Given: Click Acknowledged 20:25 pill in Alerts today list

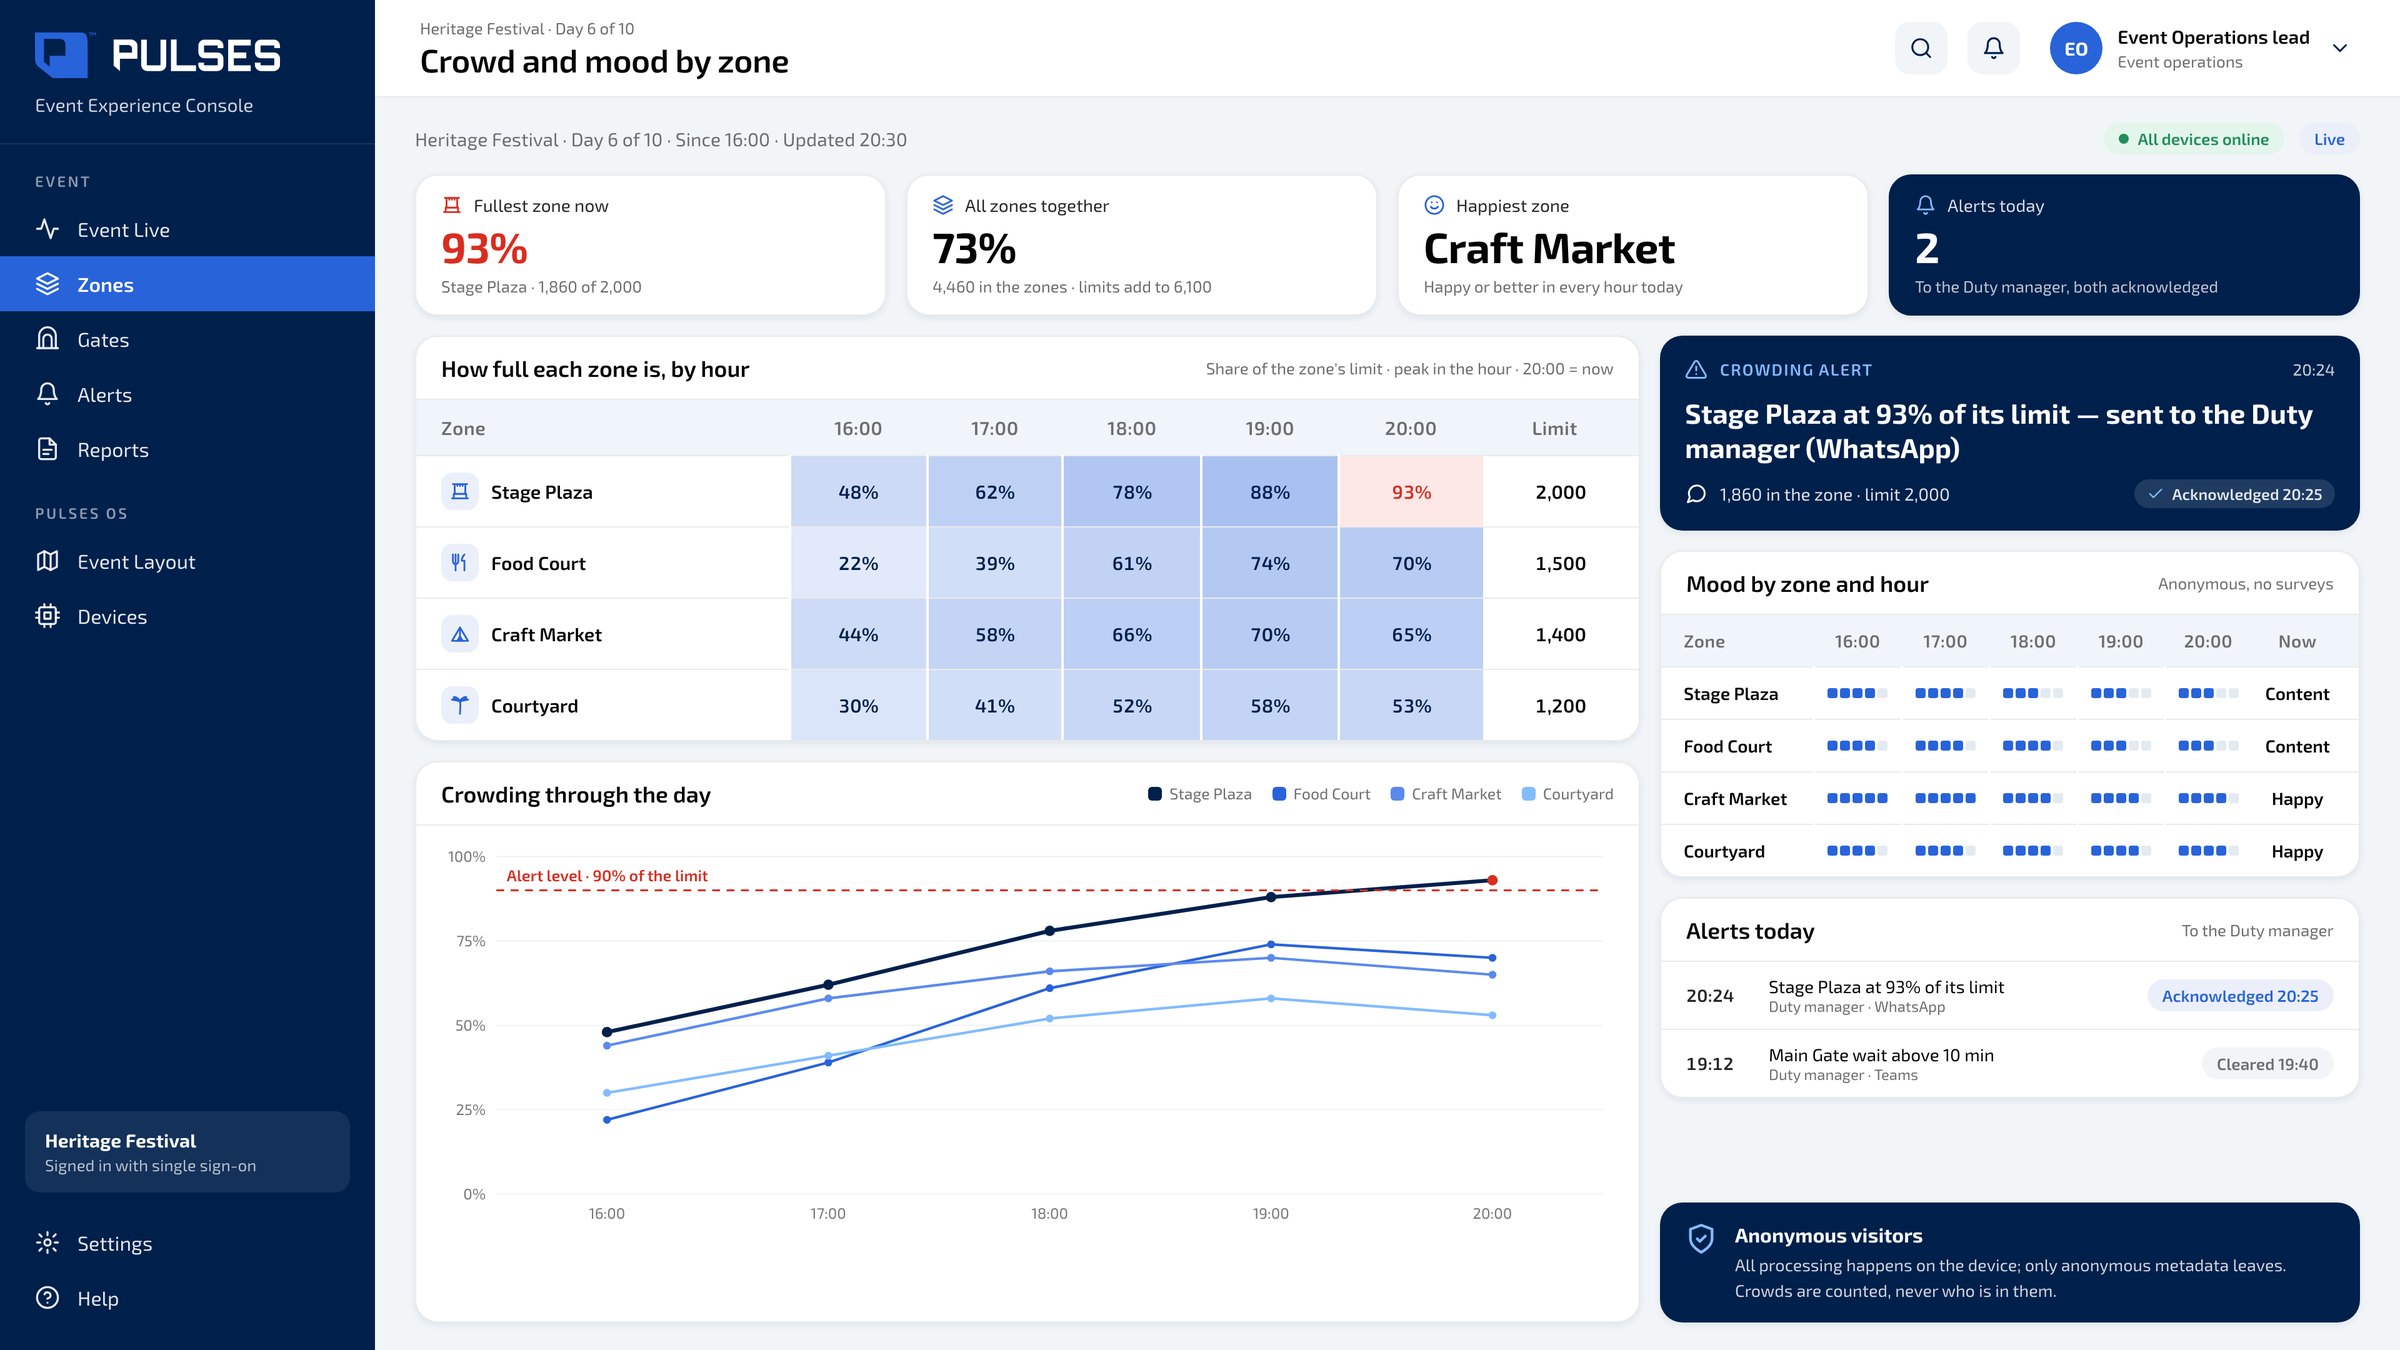Looking at the screenshot, I should pyautogui.click(x=2240, y=996).
